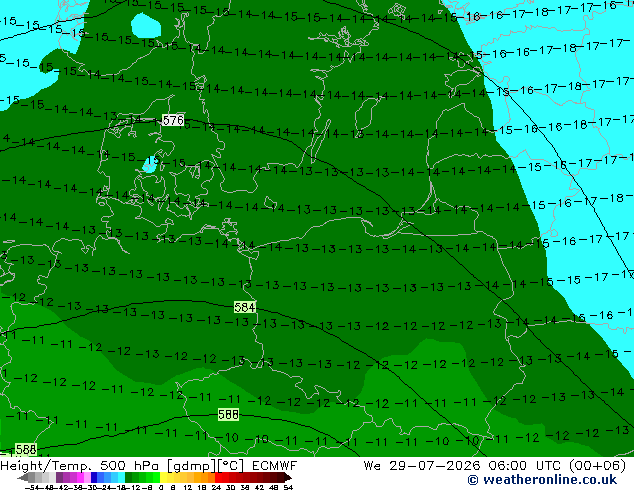This screenshot has width=634, height=490.
Task: Open the weatheronline.co.uk link
Action: pos(550,480)
